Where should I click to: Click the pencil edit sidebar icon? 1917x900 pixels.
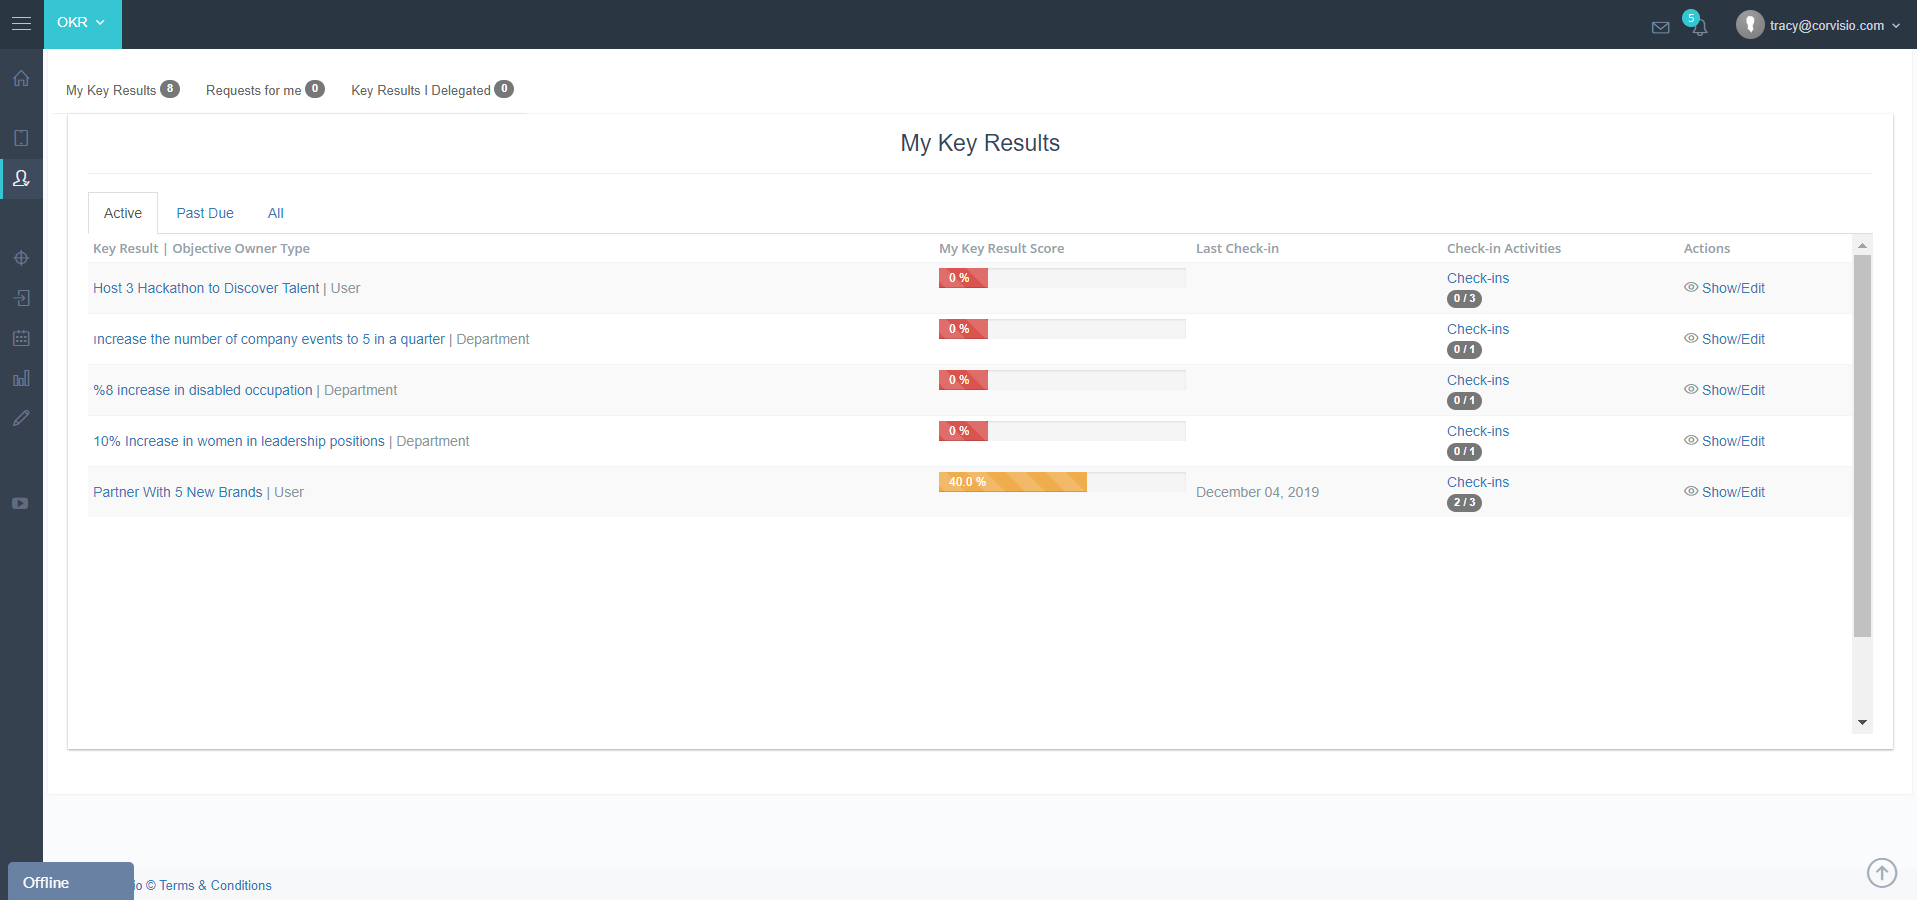[x=21, y=418]
